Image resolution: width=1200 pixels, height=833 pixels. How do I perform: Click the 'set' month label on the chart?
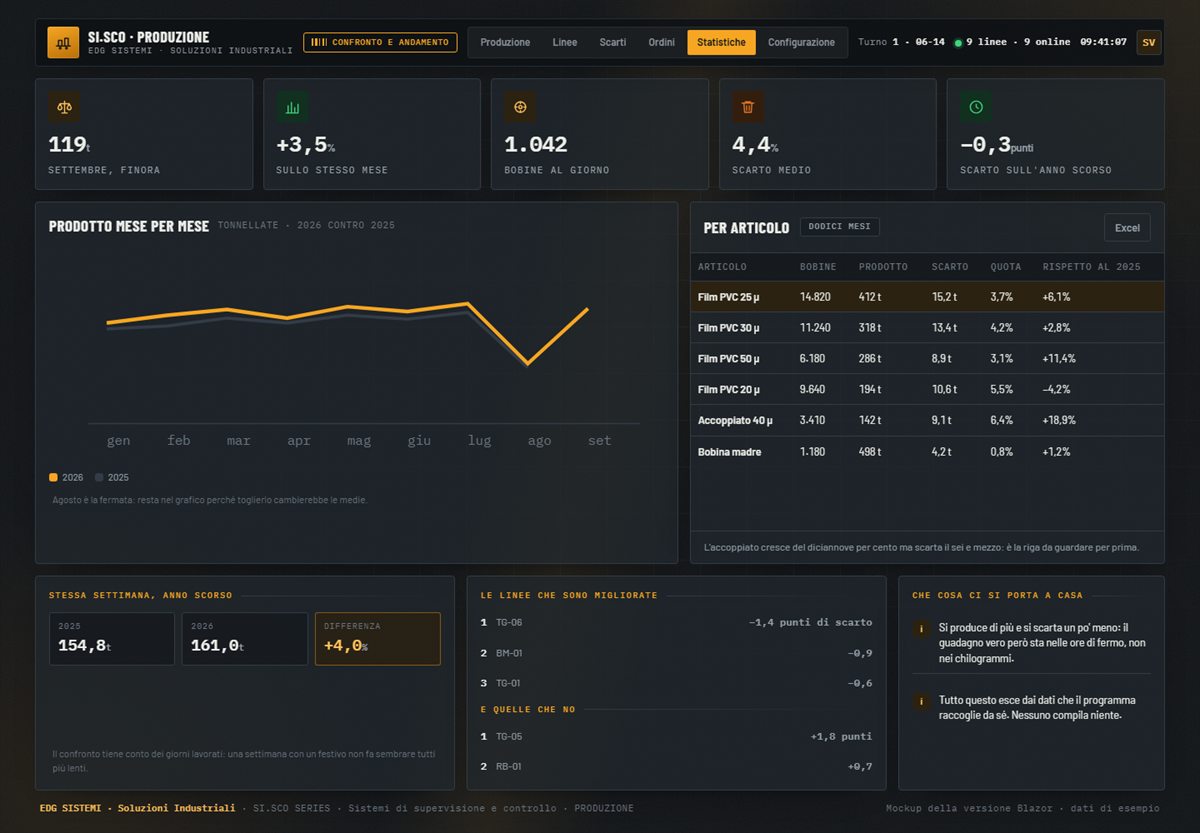[x=599, y=441]
